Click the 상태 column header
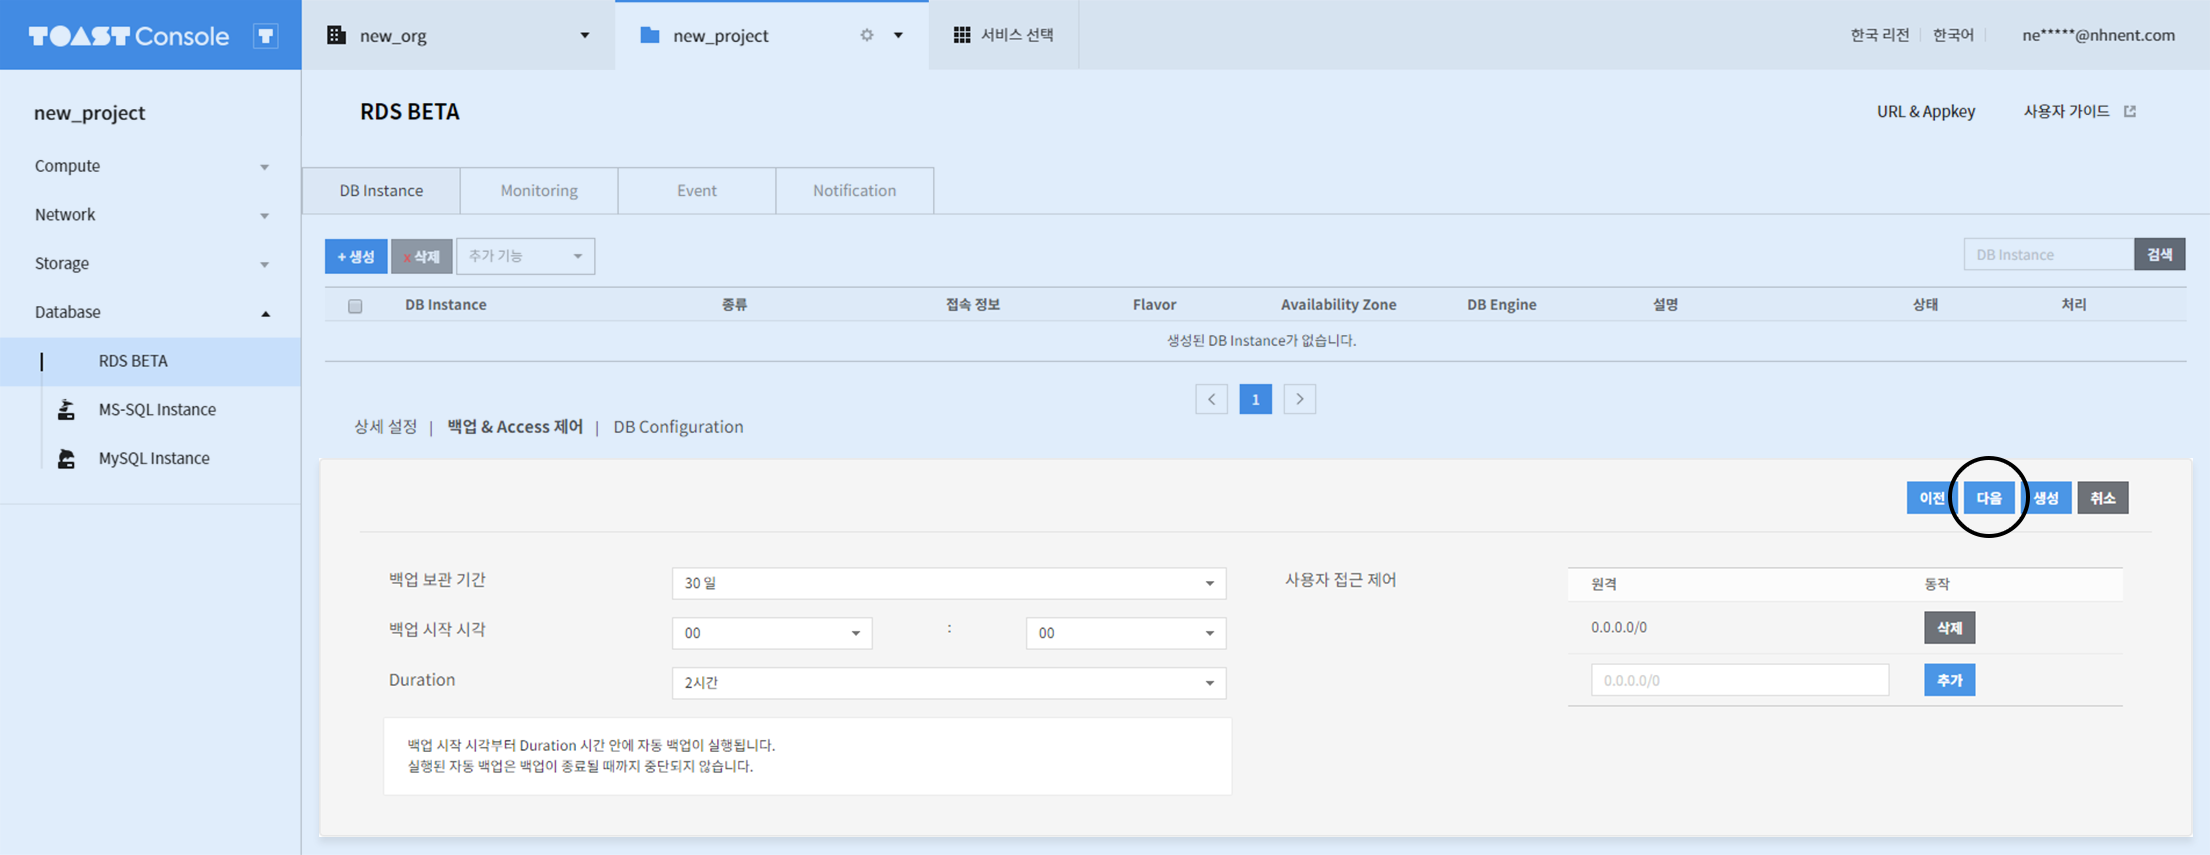The height and width of the screenshot is (855, 2210). (1925, 304)
